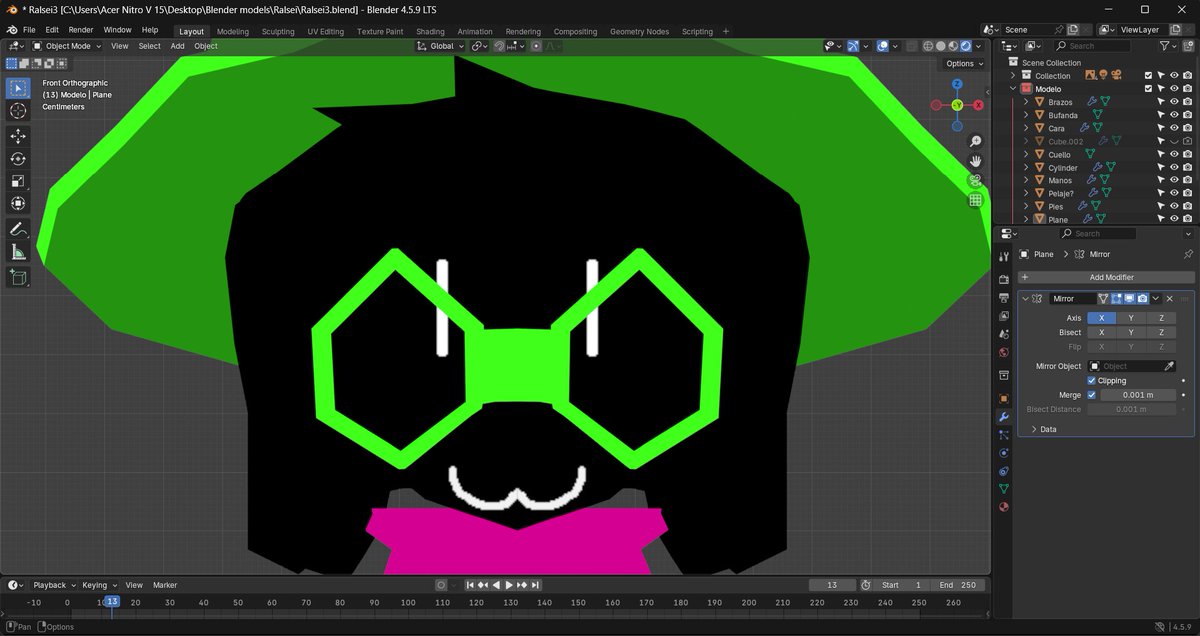Toggle Clipping checkbox in Mirror modifier
The image size is (1200, 636).
click(1091, 380)
